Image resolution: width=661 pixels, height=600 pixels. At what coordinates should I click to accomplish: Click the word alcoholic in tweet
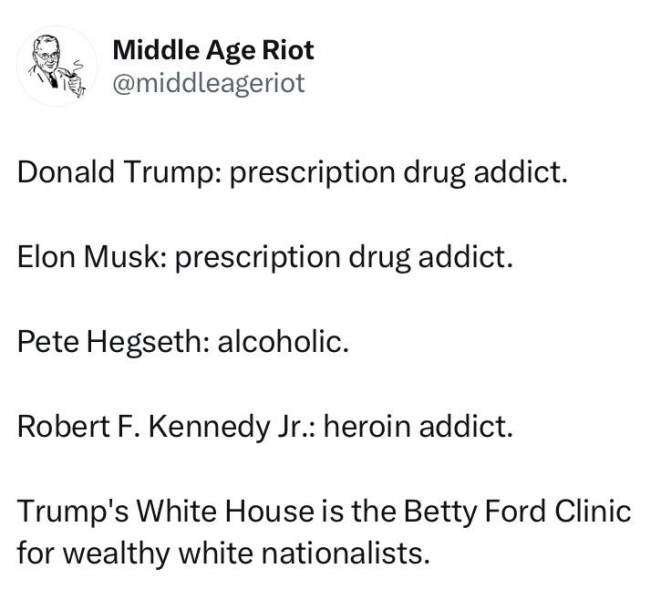pos(283,341)
